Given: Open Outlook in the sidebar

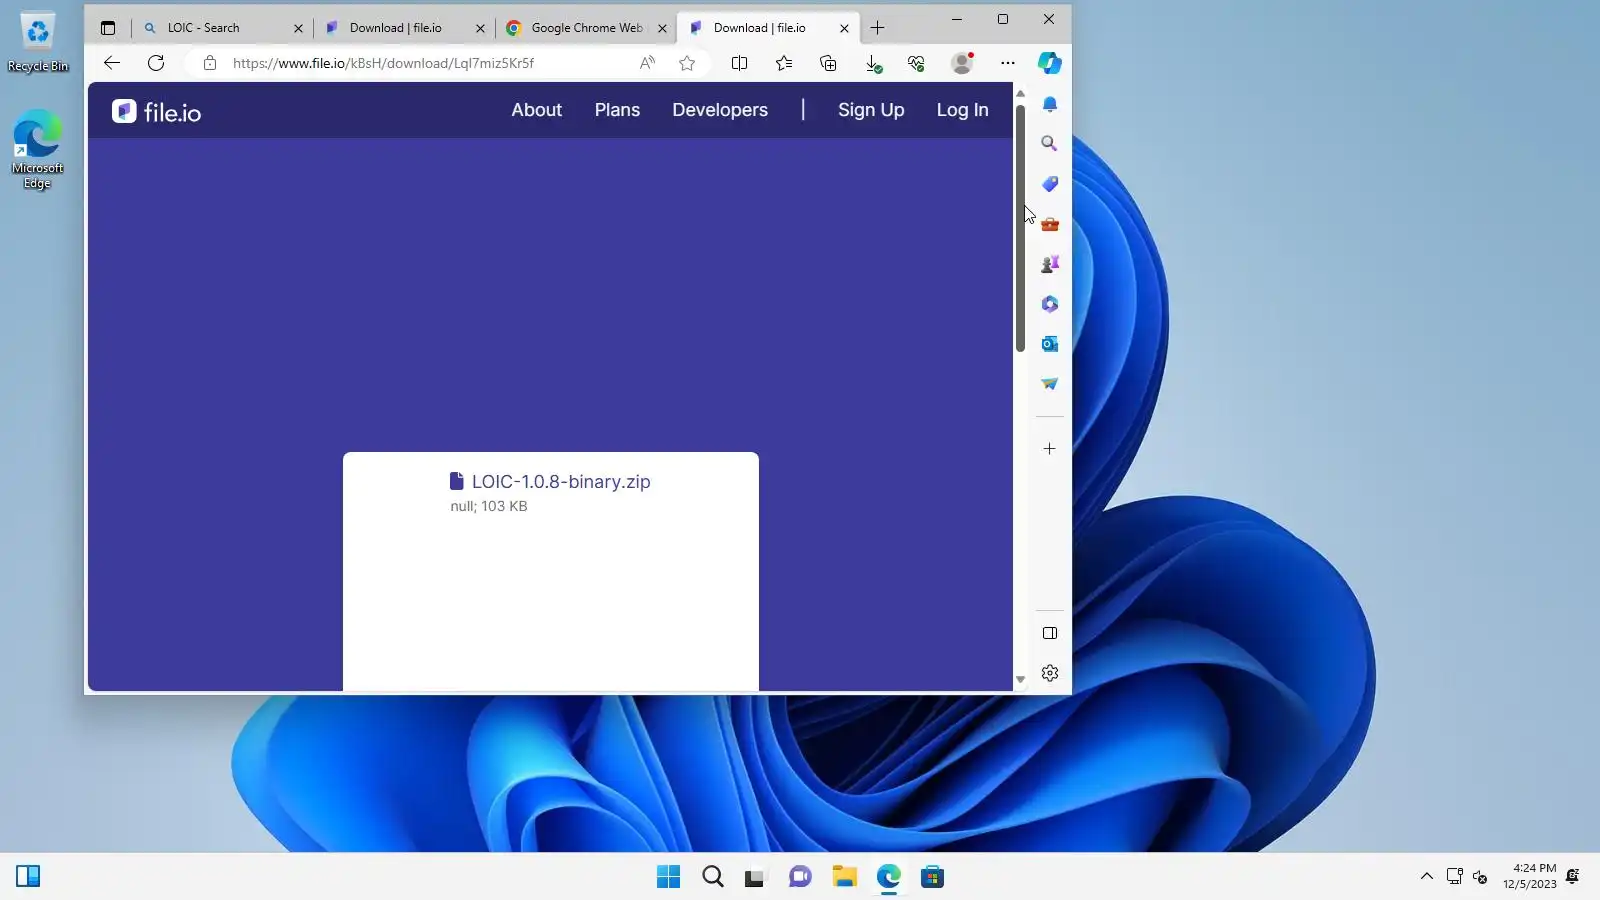Looking at the screenshot, I should [1050, 344].
